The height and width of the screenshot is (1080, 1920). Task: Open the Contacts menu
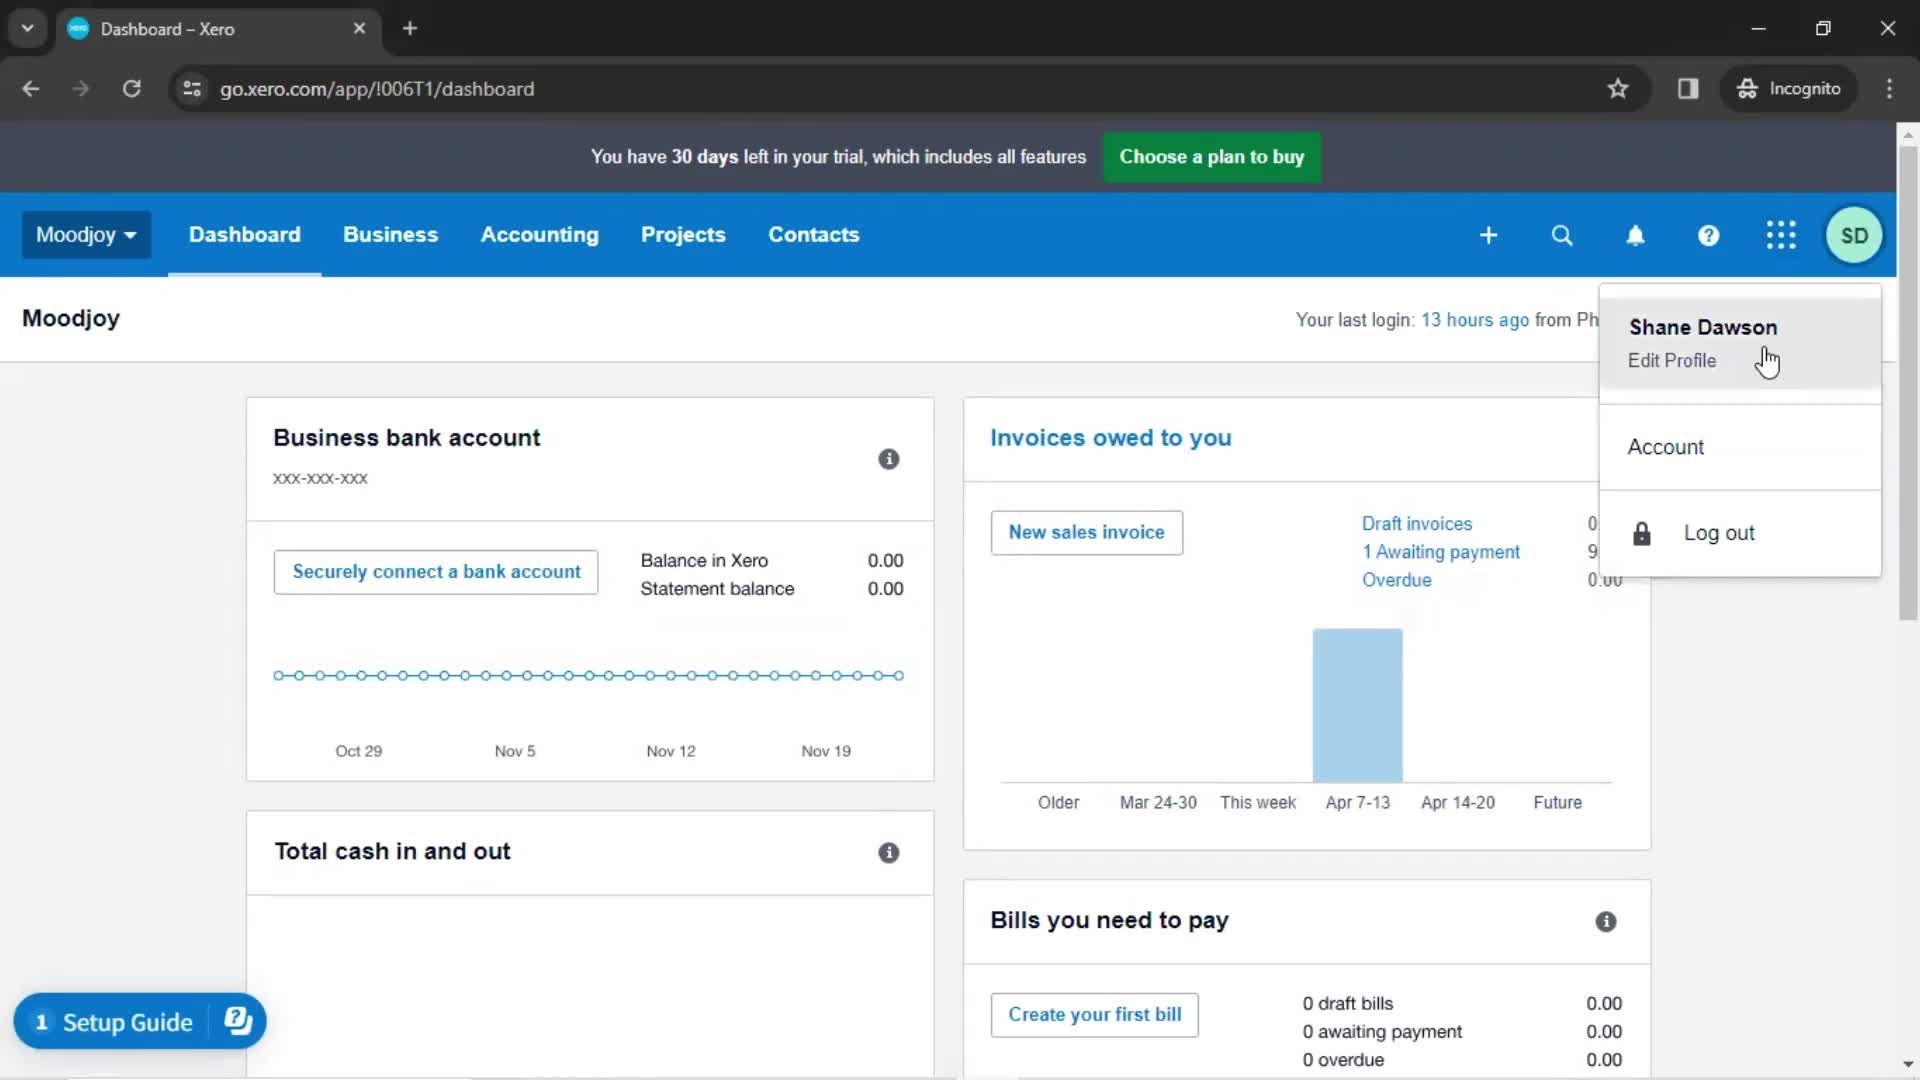[813, 235]
